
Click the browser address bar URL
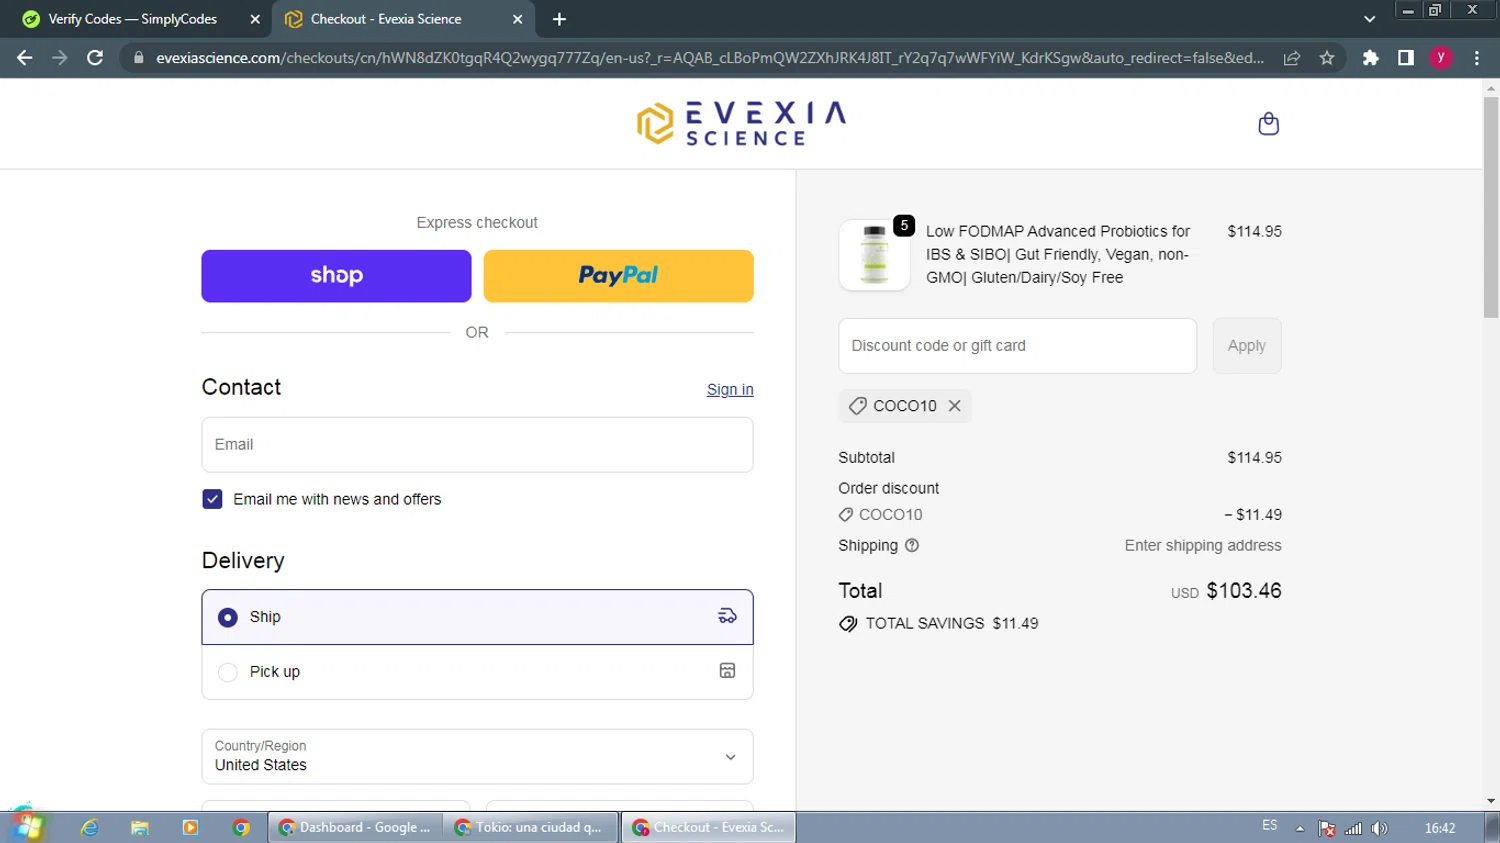coord(710,58)
